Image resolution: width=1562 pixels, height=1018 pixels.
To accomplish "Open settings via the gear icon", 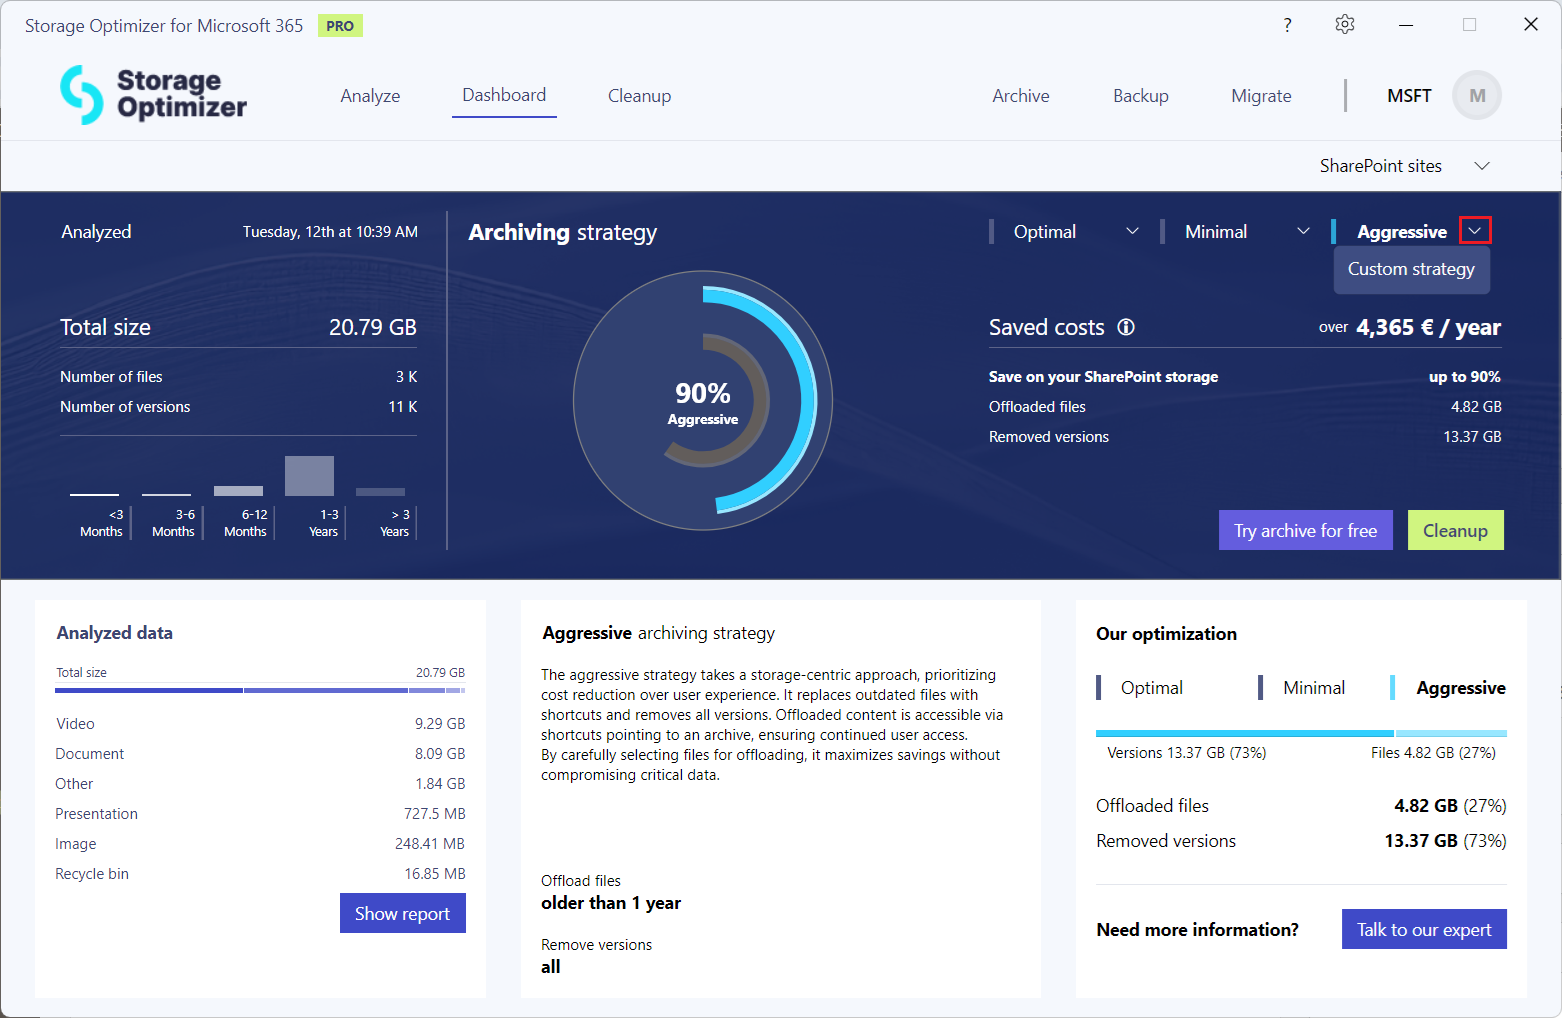I will click(x=1345, y=25).
